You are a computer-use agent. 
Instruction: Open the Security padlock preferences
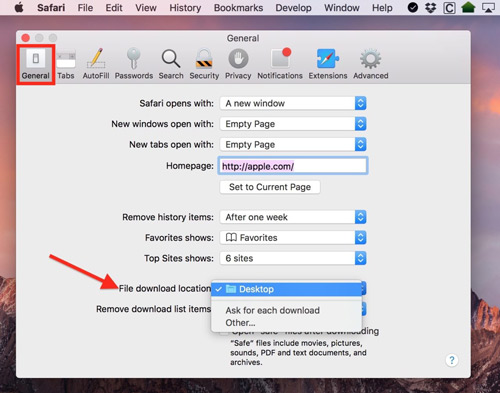[204, 64]
